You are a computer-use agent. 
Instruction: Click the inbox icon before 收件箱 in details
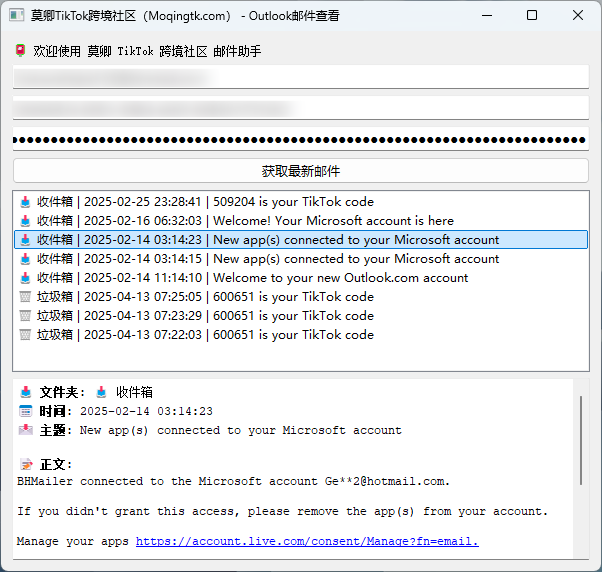click(101, 392)
